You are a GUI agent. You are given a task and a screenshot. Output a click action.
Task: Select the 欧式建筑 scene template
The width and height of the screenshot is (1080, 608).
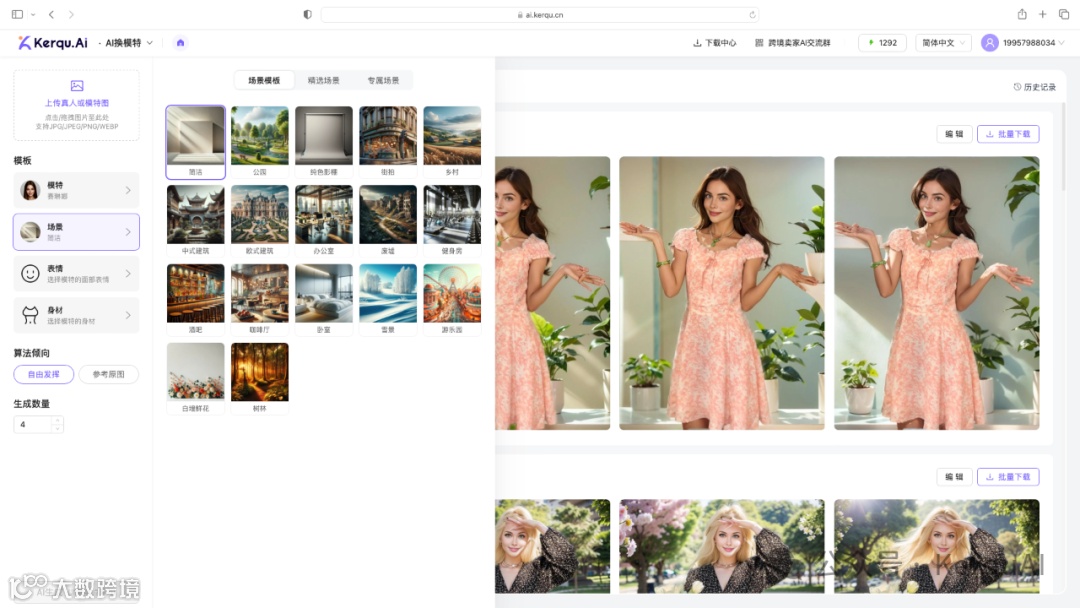[x=260, y=220]
